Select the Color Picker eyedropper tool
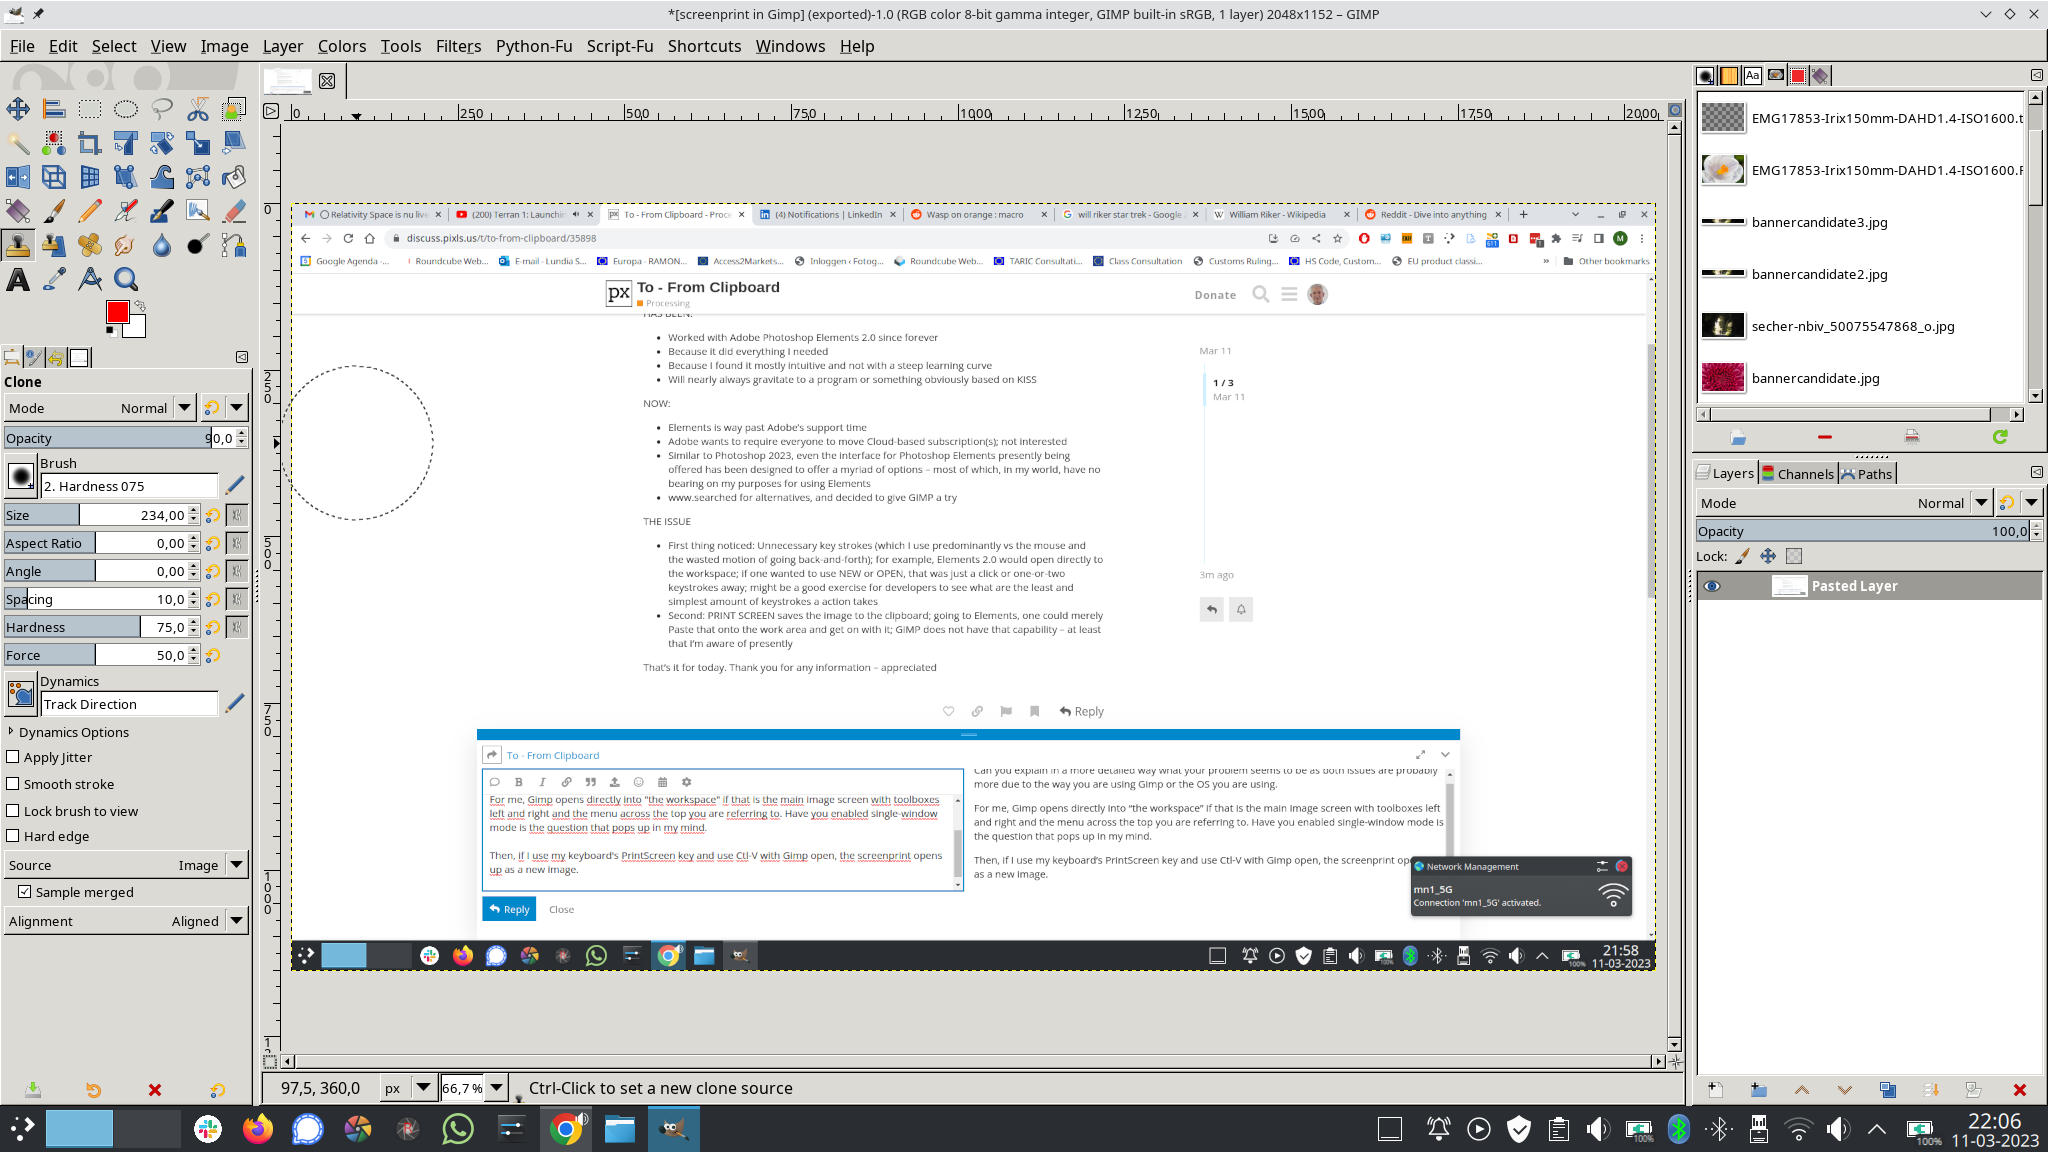The width and height of the screenshot is (2048, 1152). (54, 279)
